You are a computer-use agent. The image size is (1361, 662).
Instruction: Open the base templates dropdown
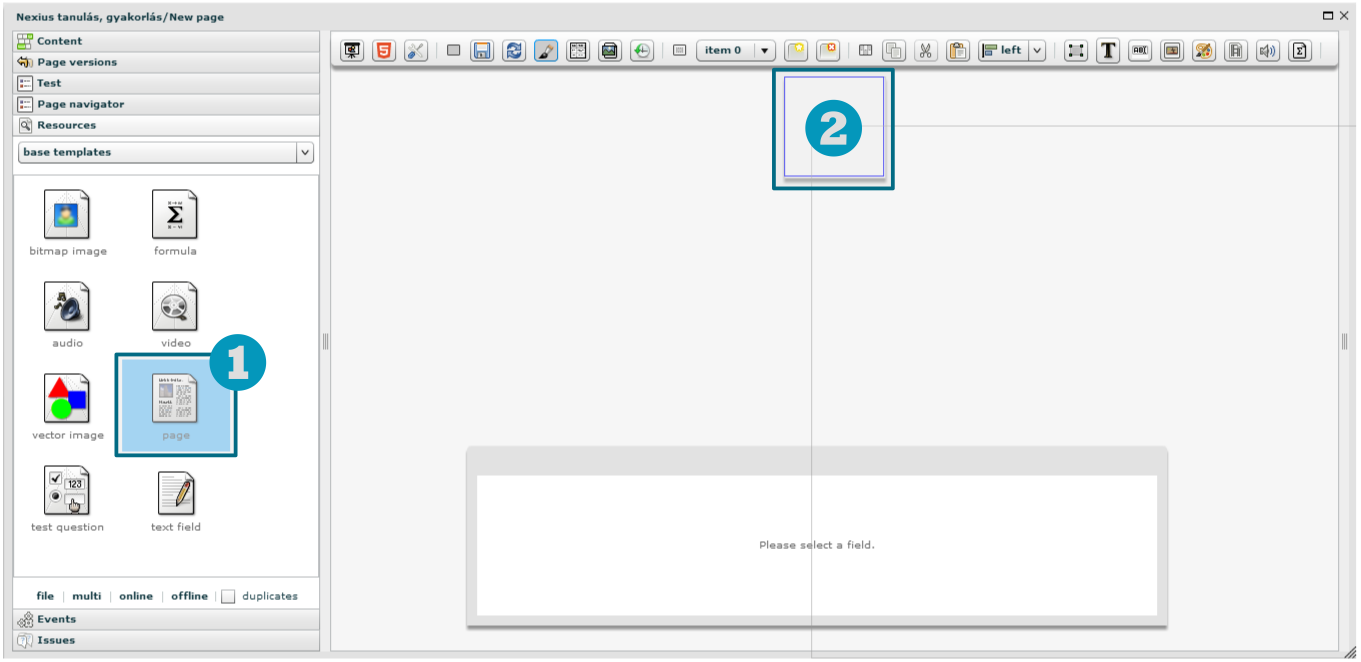point(305,152)
